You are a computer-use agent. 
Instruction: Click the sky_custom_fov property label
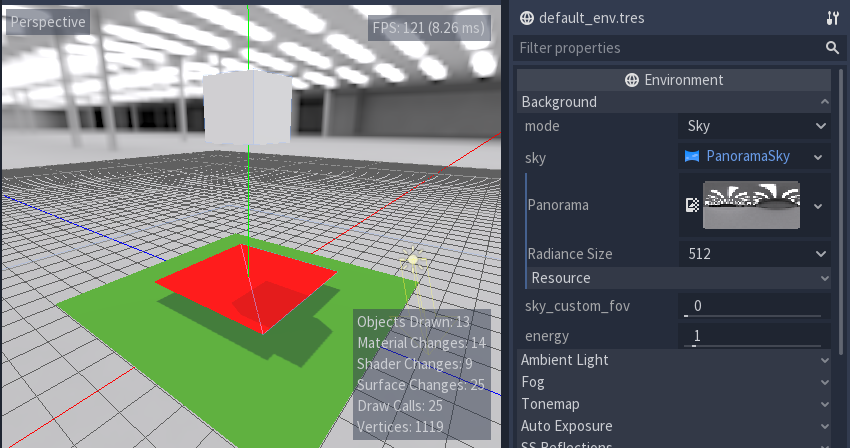click(577, 306)
